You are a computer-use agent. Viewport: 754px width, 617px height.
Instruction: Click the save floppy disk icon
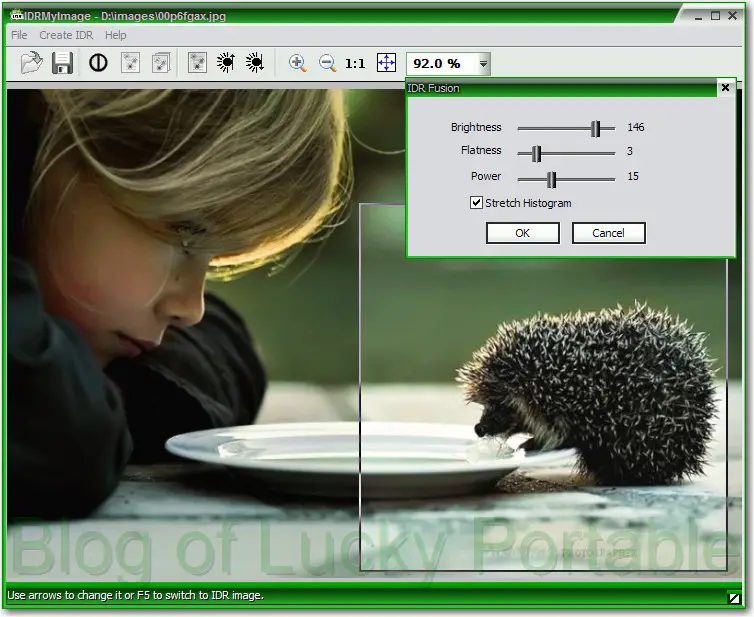tap(63, 63)
